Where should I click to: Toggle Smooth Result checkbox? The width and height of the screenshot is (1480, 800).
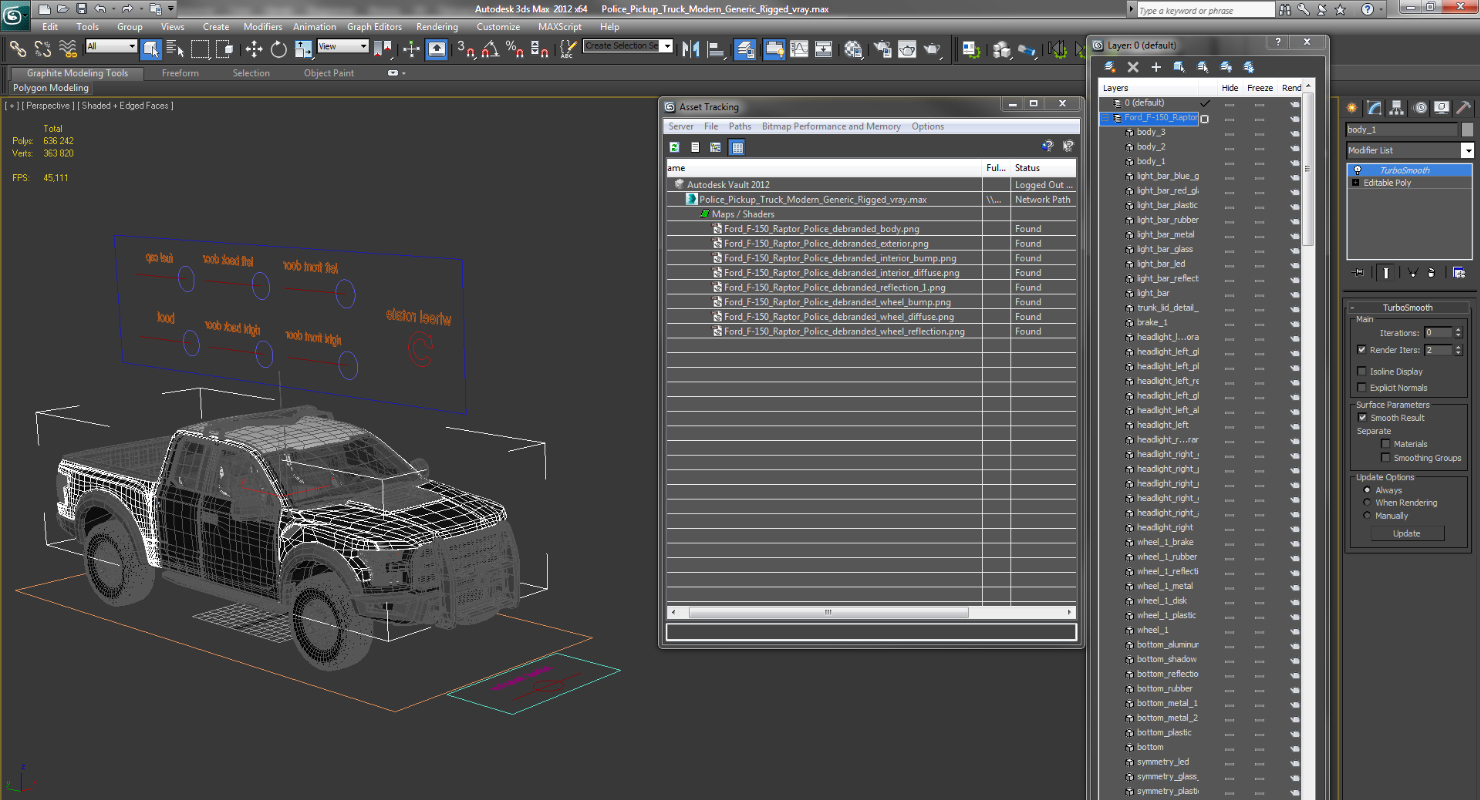pyautogui.click(x=1361, y=418)
